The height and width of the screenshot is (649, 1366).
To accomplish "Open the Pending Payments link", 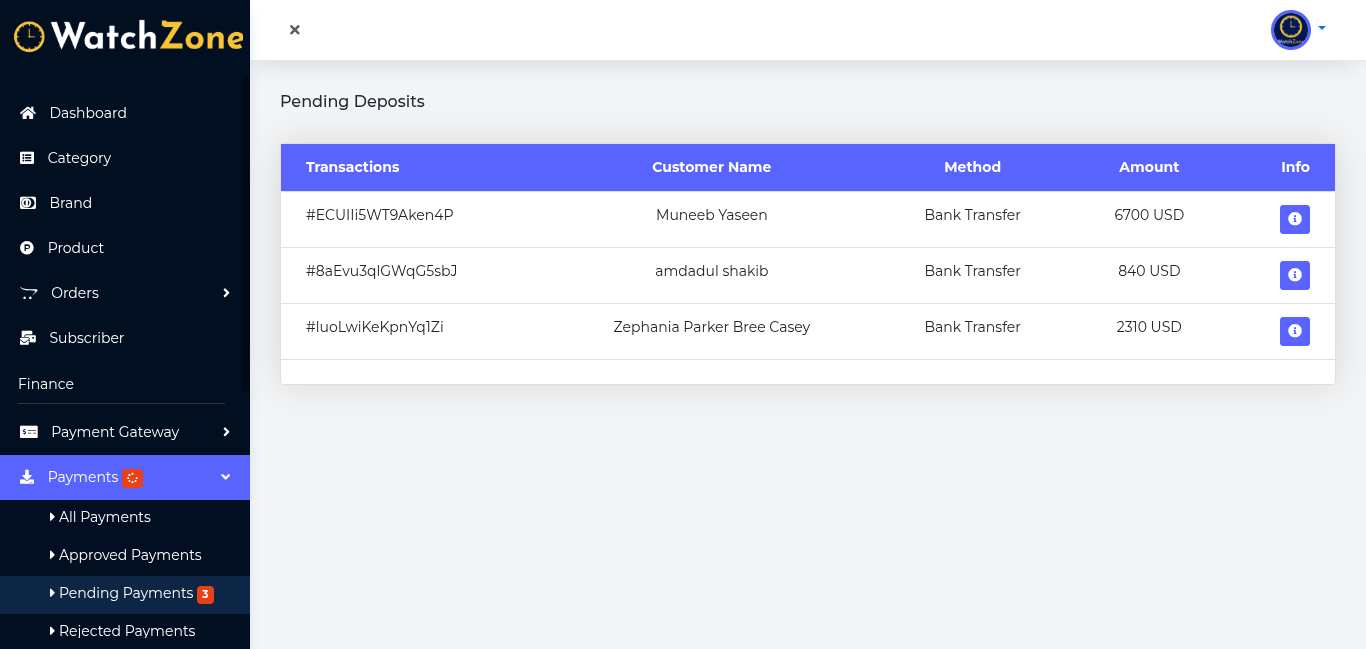I will click(x=126, y=593).
